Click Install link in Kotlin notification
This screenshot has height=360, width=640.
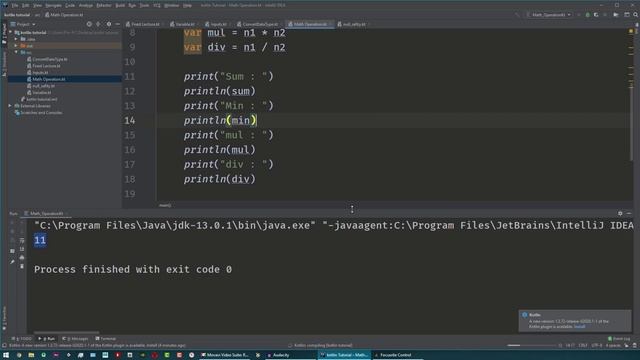coord(580,327)
